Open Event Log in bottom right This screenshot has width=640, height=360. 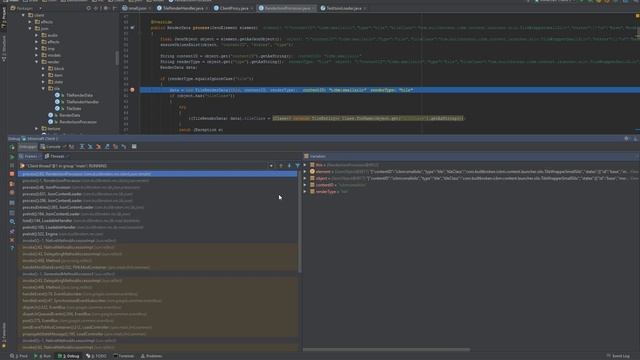(618, 356)
